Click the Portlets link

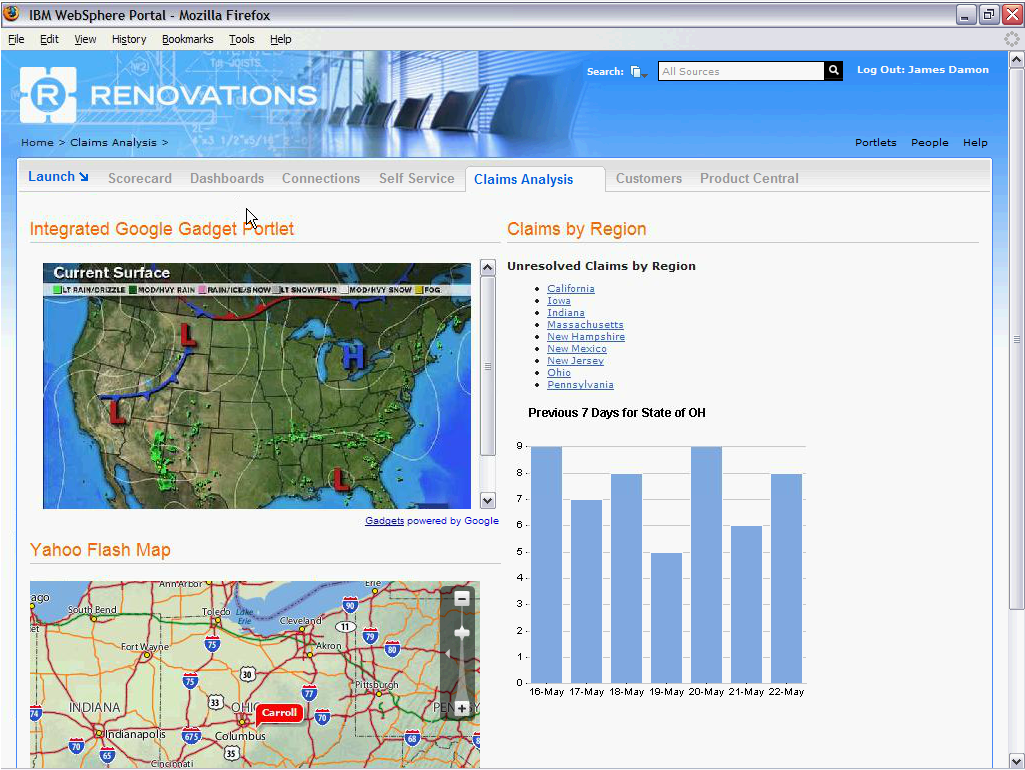click(x=875, y=142)
